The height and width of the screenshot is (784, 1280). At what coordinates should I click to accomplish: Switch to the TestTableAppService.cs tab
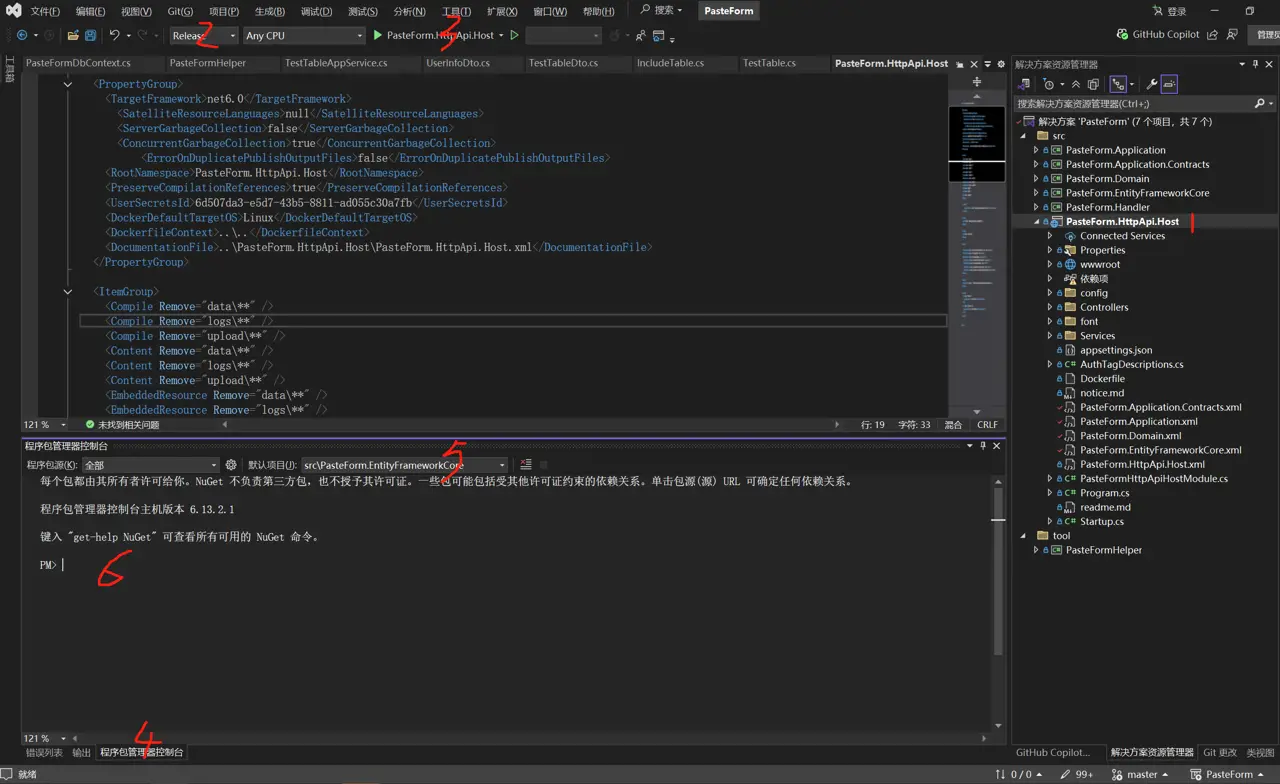point(336,63)
